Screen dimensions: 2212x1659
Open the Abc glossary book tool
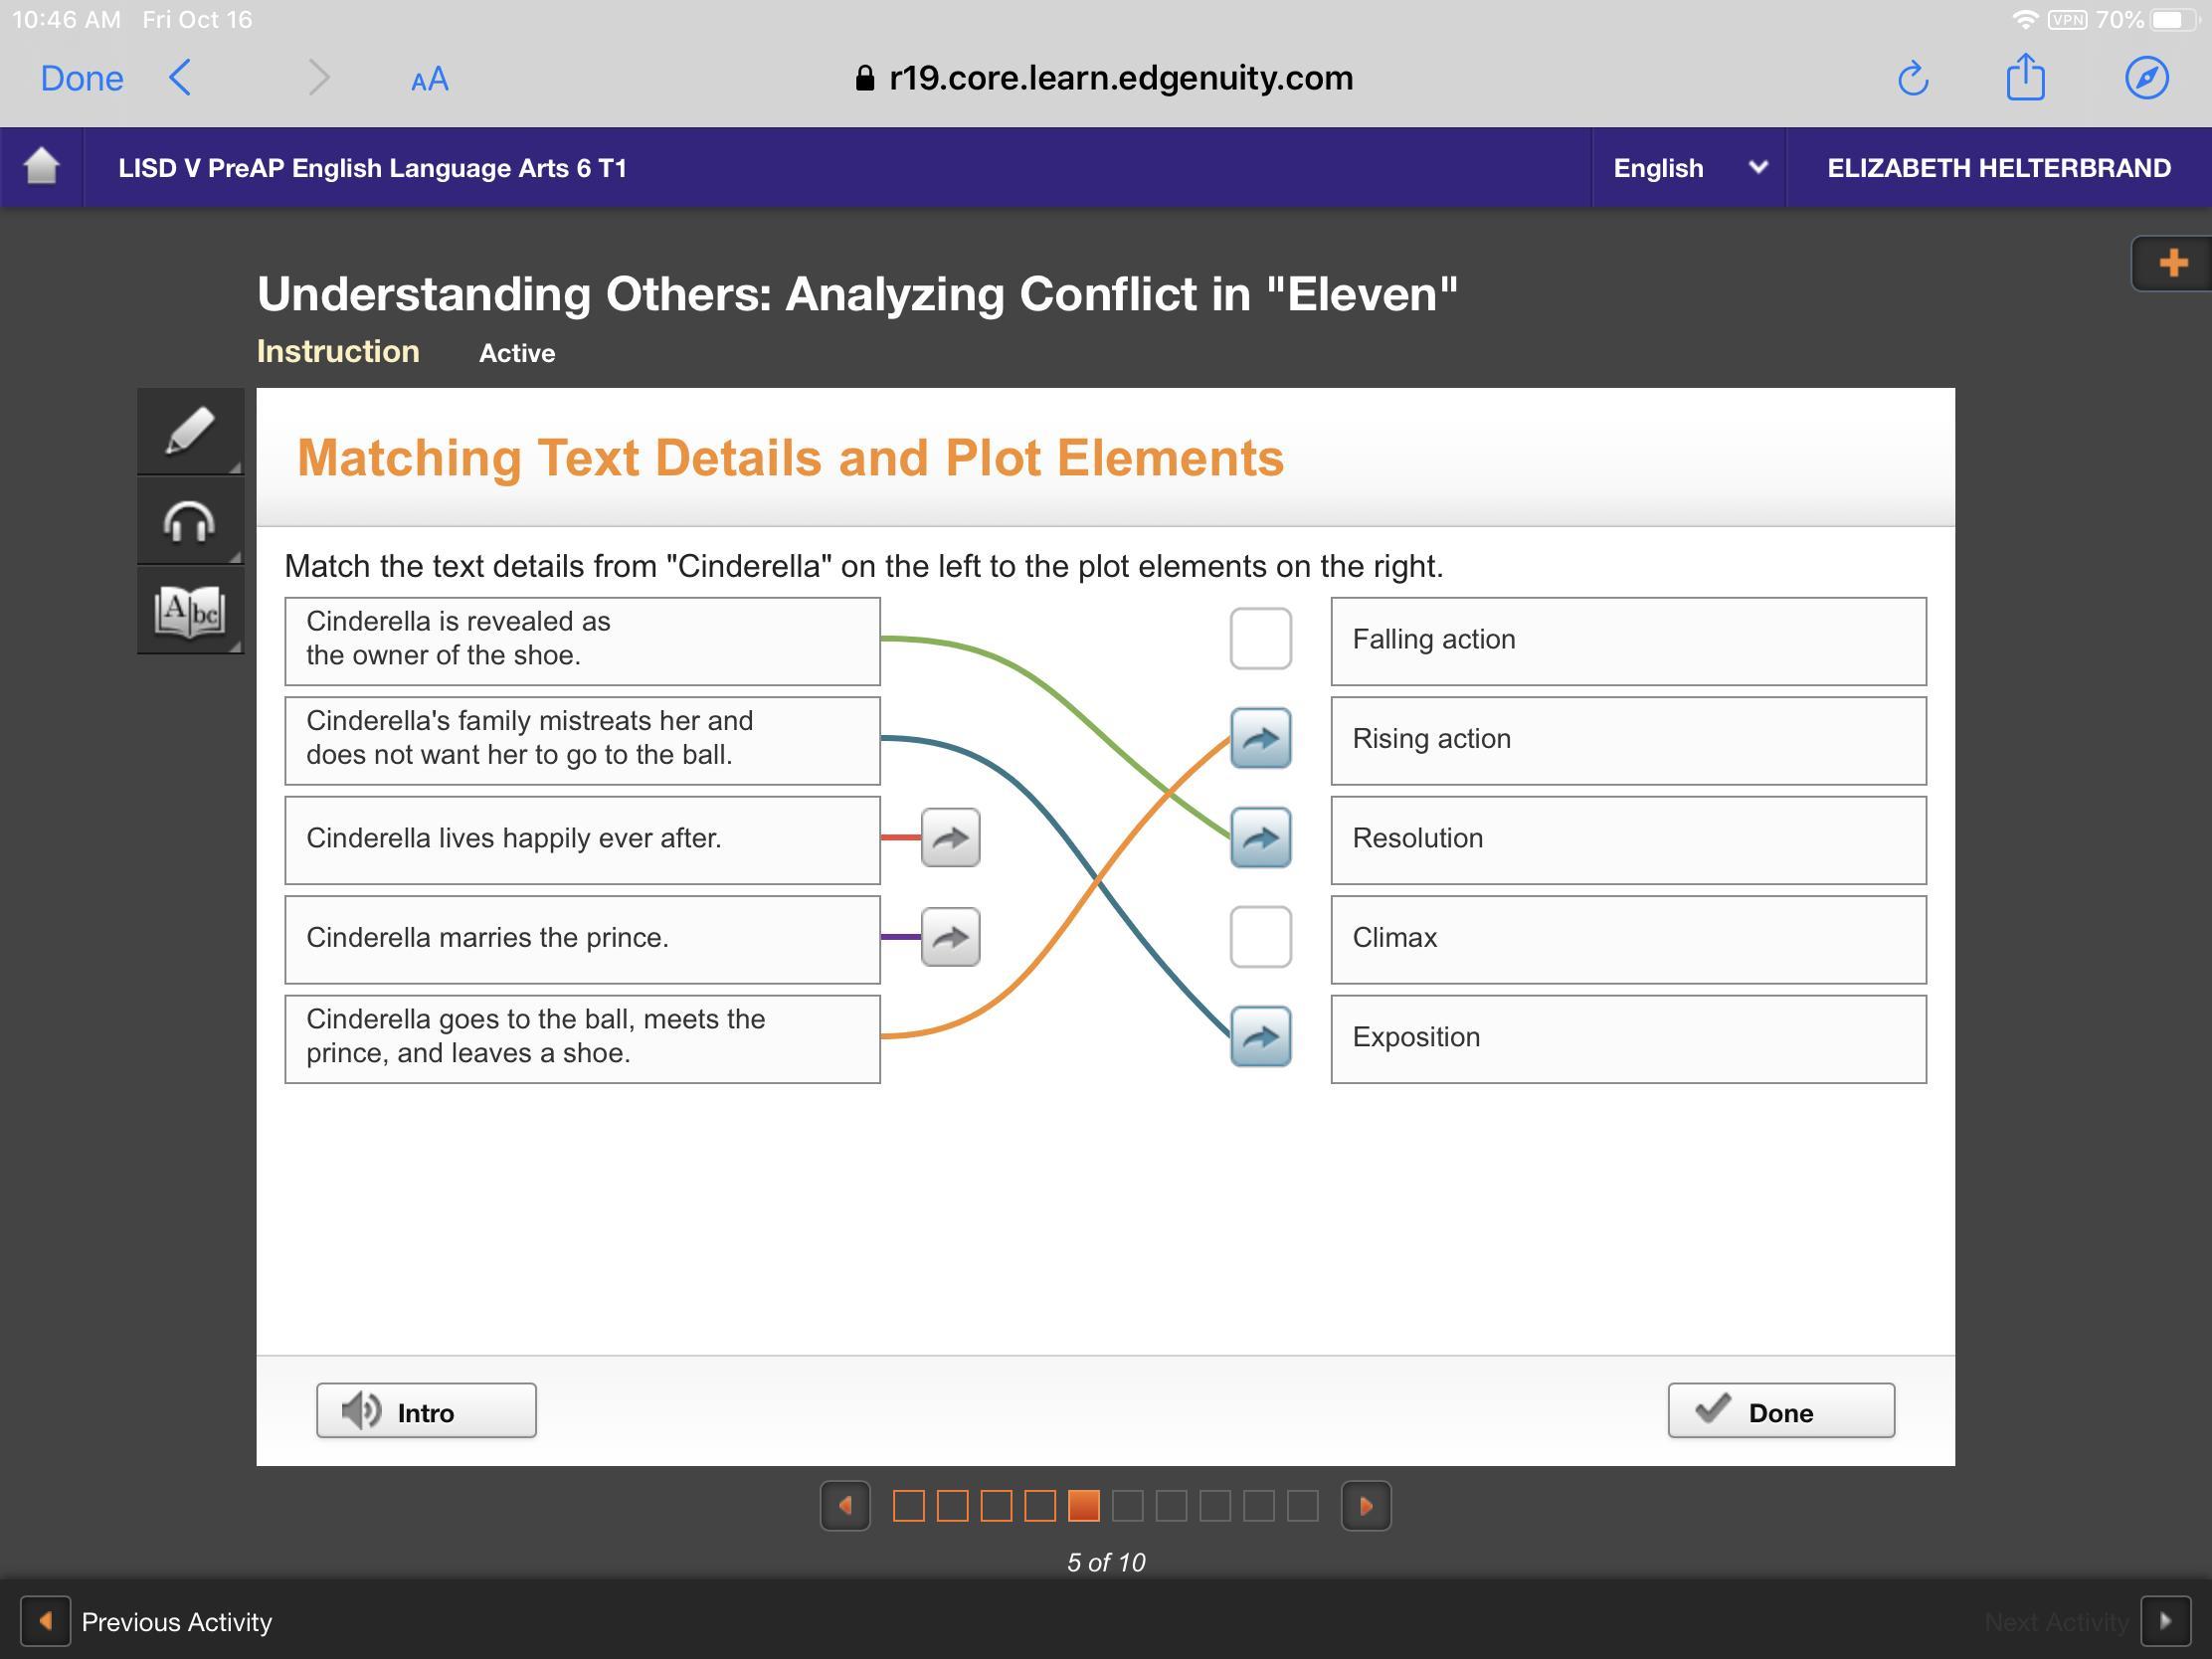coord(189,610)
